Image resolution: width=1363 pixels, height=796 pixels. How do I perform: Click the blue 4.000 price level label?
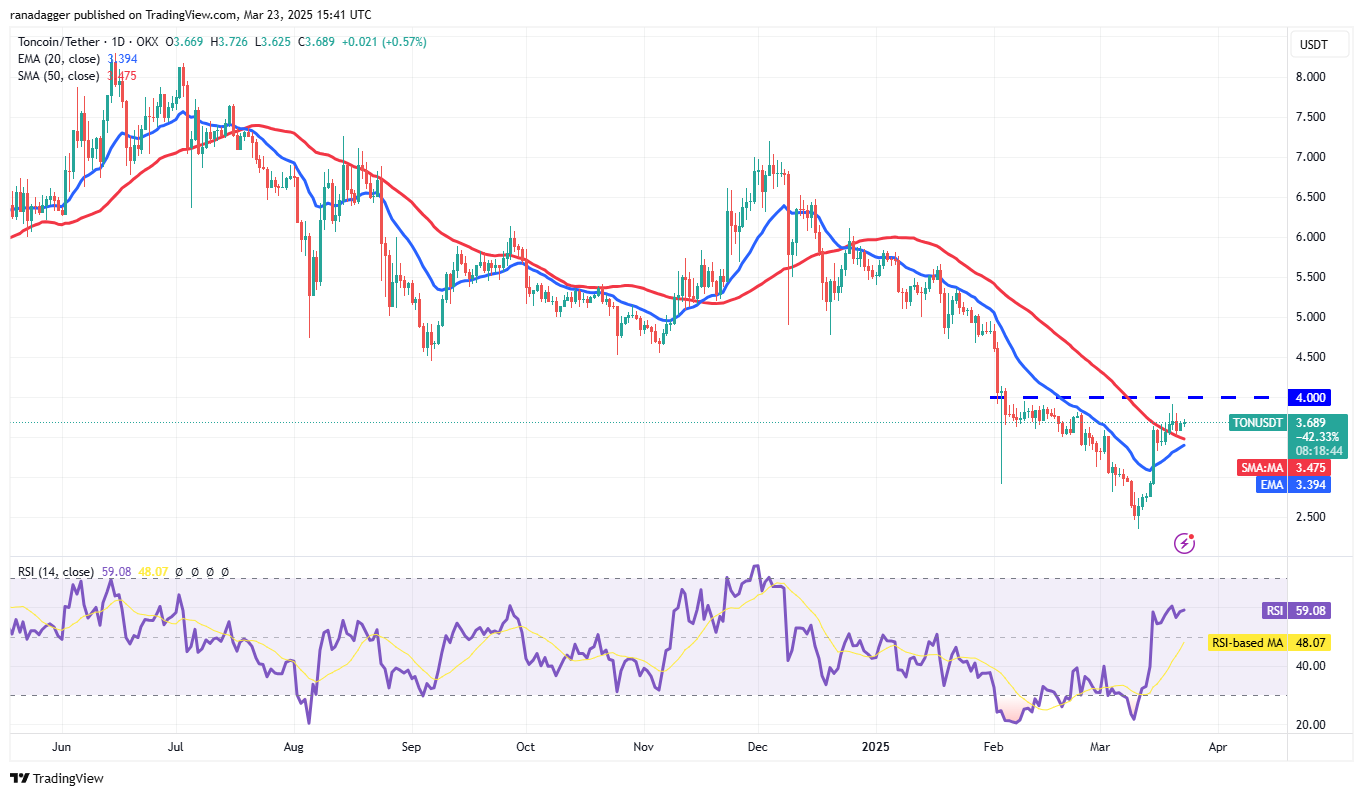point(1312,397)
